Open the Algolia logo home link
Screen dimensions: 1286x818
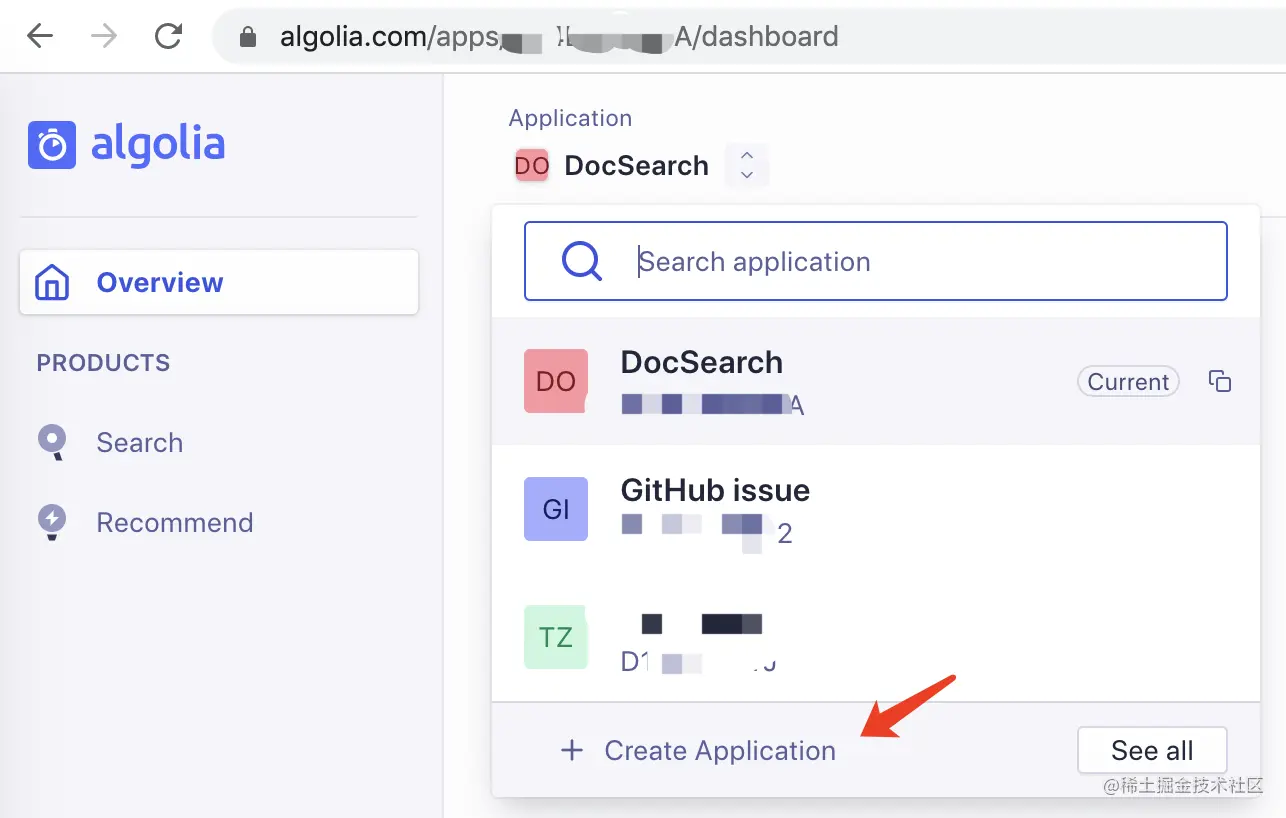(126, 145)
